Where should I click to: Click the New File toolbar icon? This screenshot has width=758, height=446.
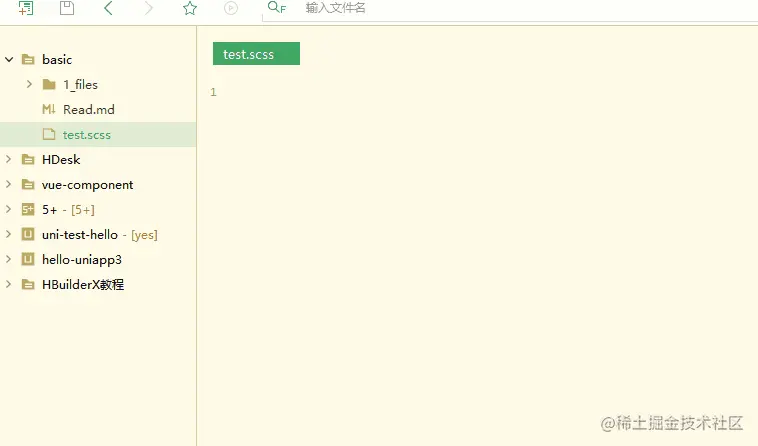point(26,8)
